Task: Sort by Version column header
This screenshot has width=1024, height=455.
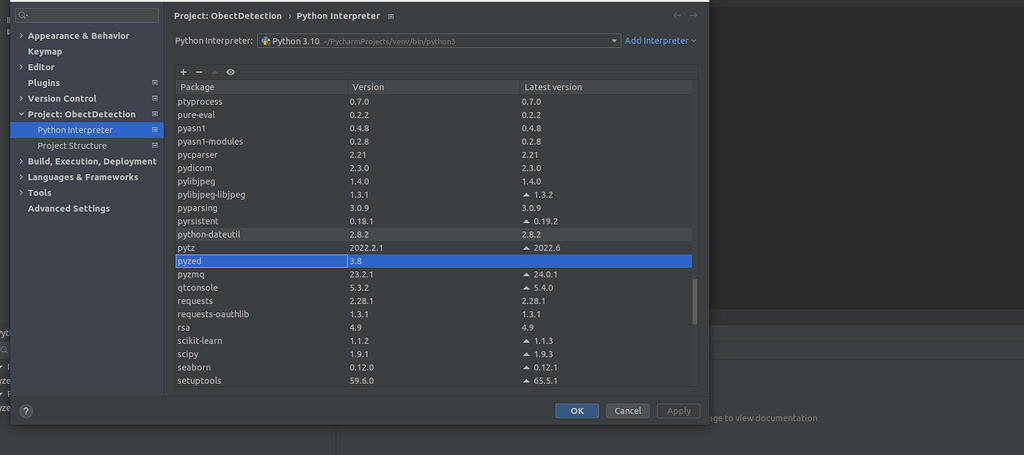Action: [434, 87]
